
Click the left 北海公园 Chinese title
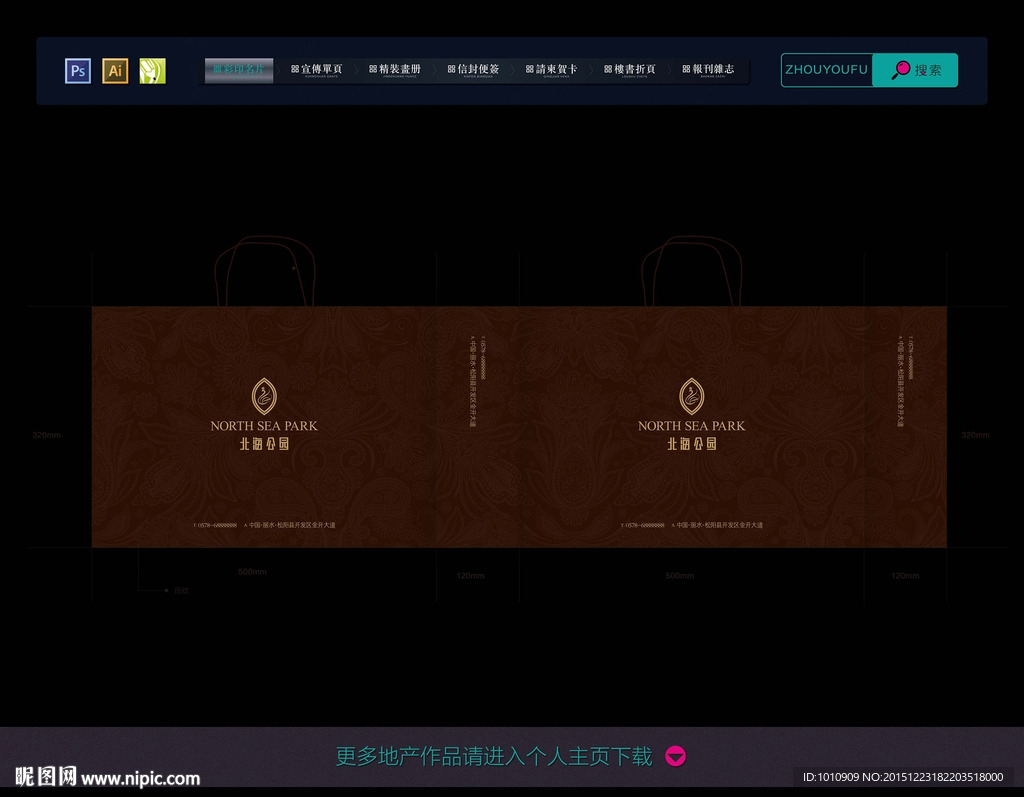click(264, 444)
